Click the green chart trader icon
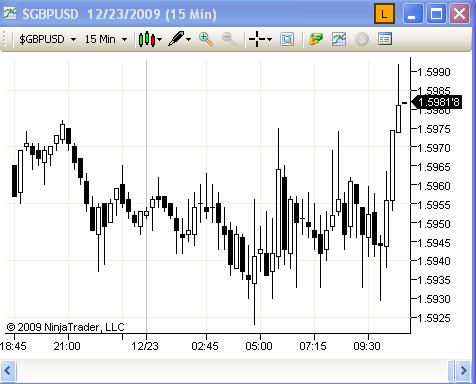The height and width of the screenshot is (384, 476). [315, 39]
